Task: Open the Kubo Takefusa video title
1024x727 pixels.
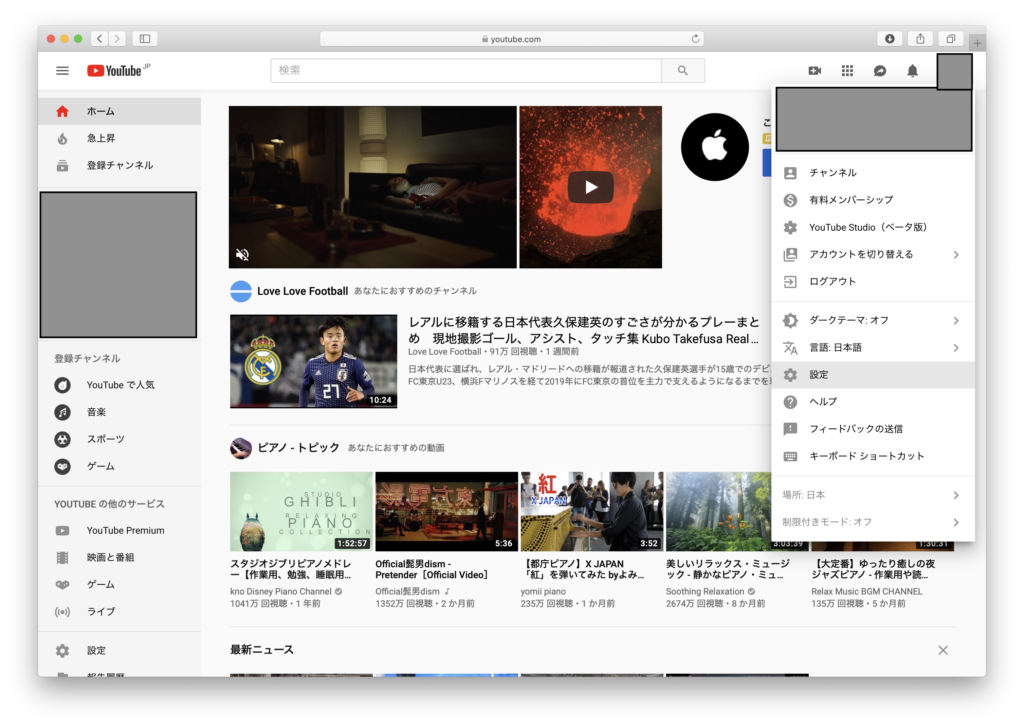Action: tap(584, 331)
